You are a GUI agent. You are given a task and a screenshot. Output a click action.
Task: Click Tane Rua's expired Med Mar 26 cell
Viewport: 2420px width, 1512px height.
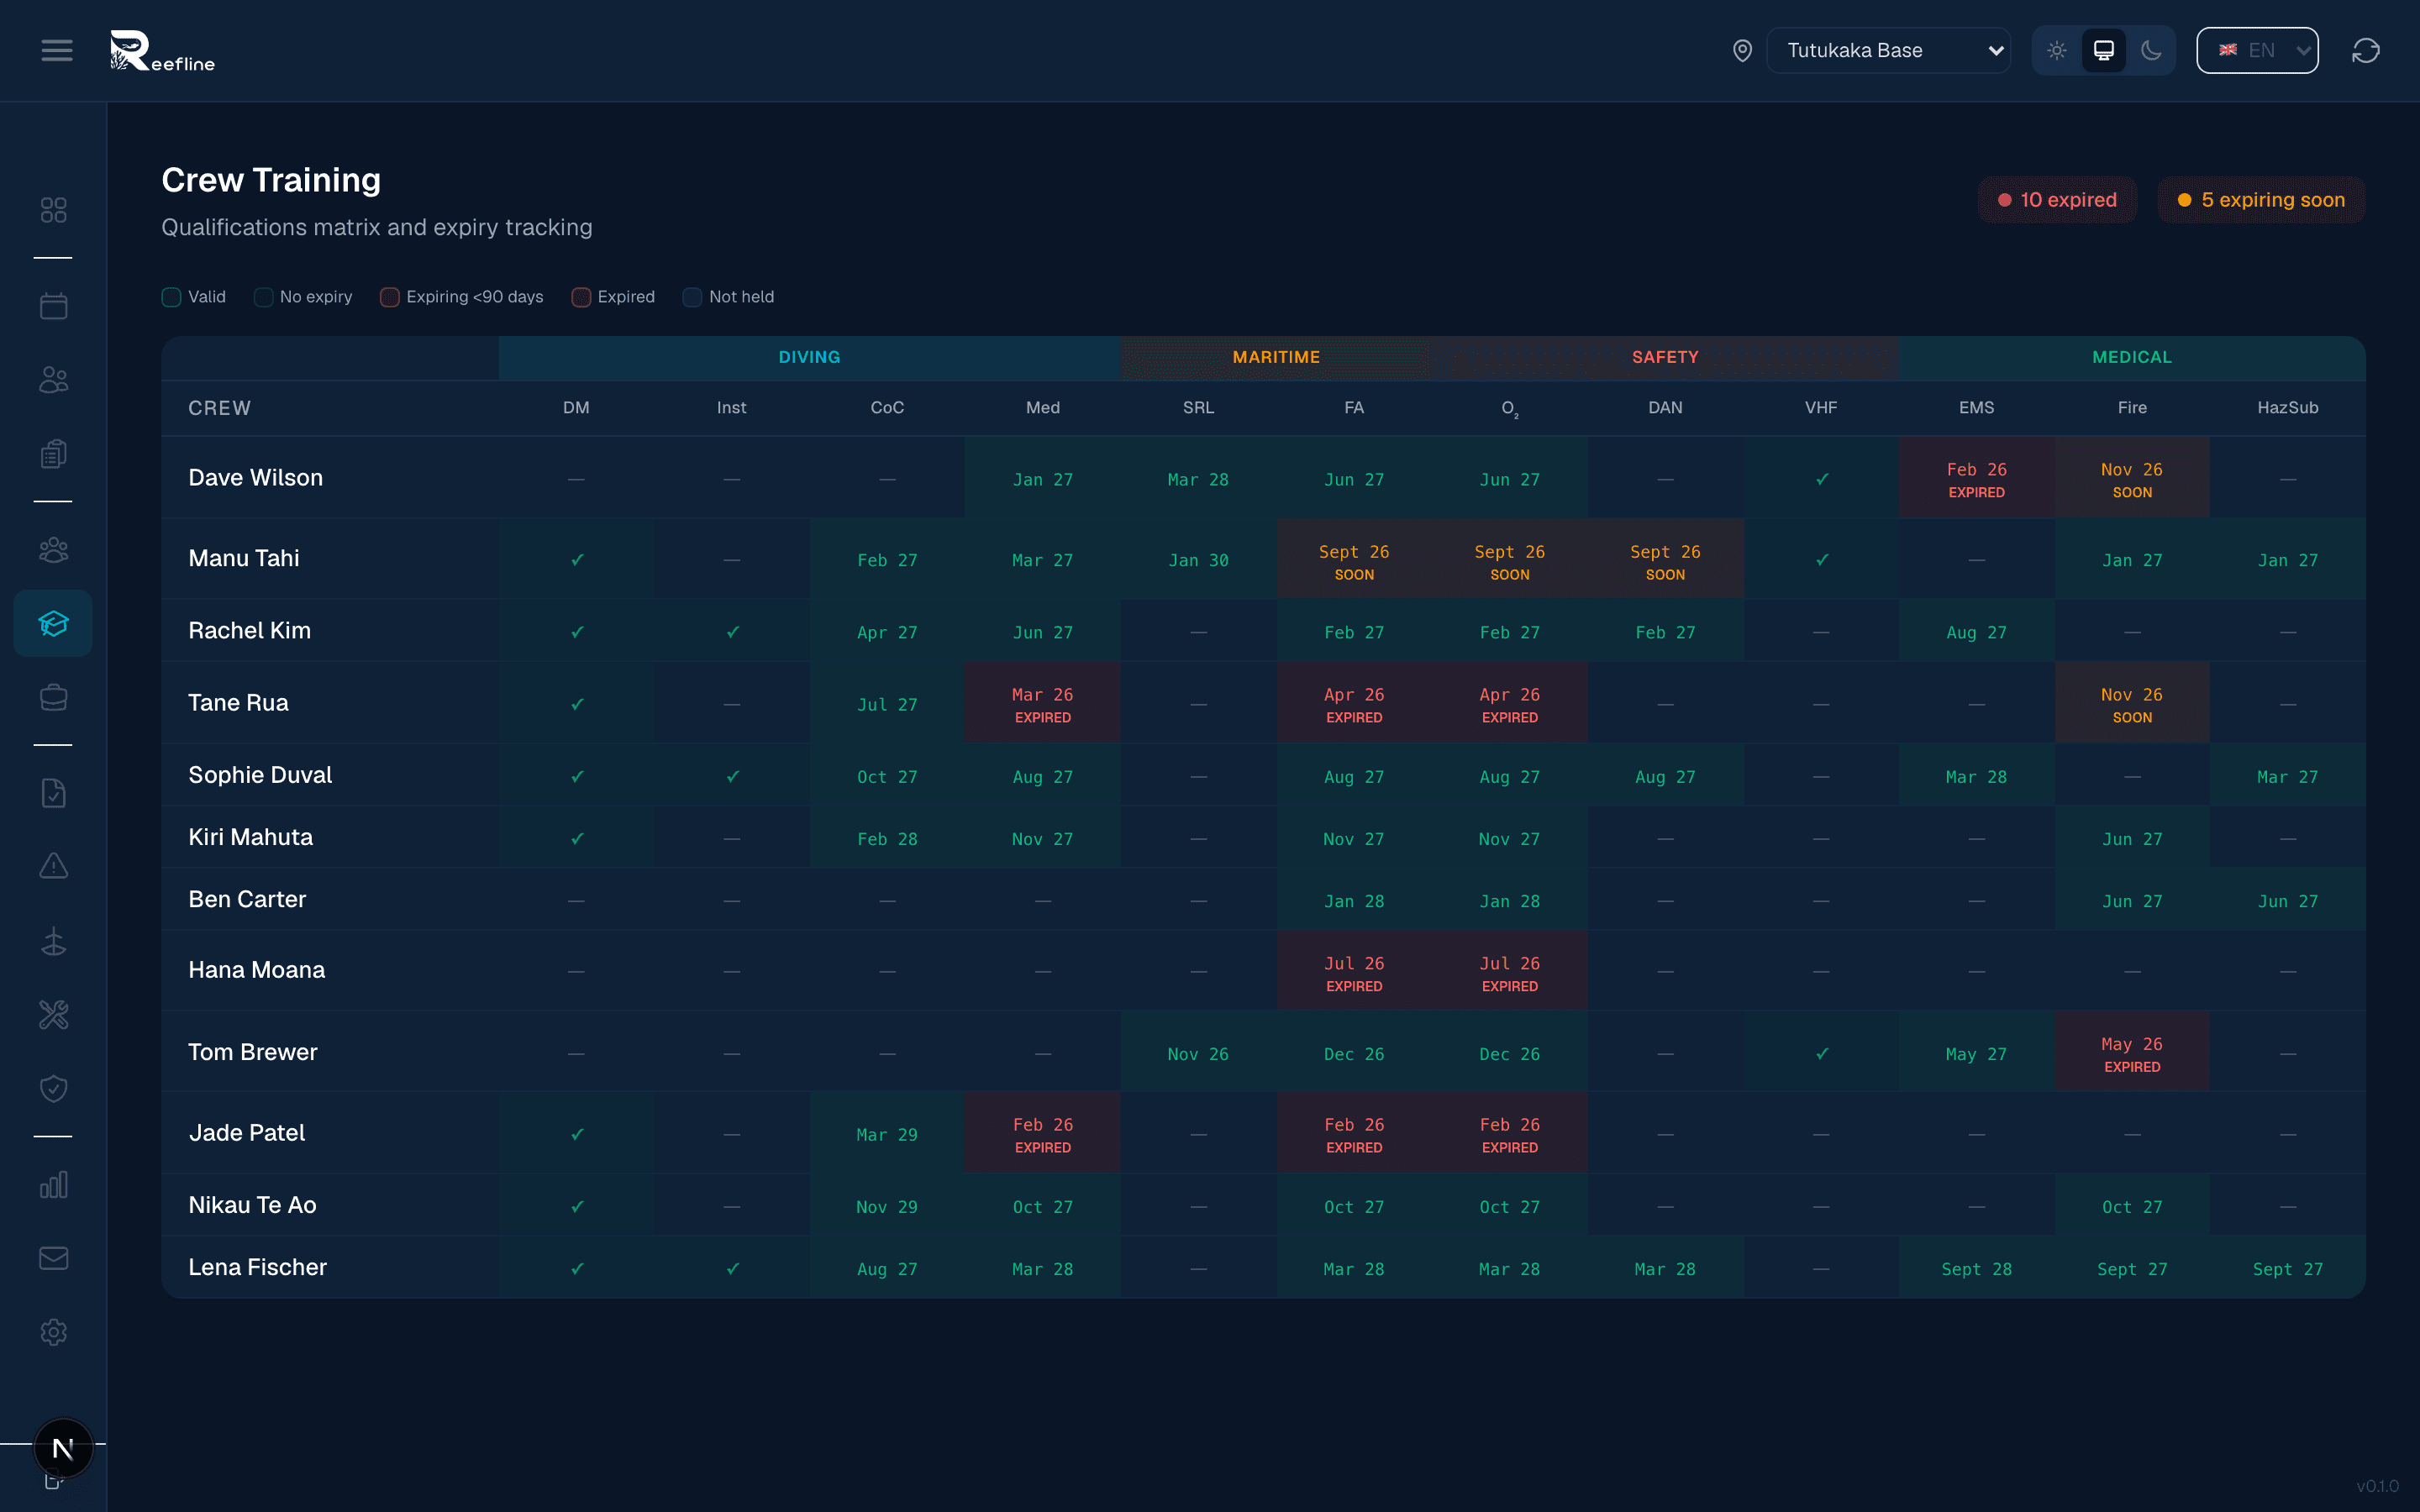(x=1043, y=703)
